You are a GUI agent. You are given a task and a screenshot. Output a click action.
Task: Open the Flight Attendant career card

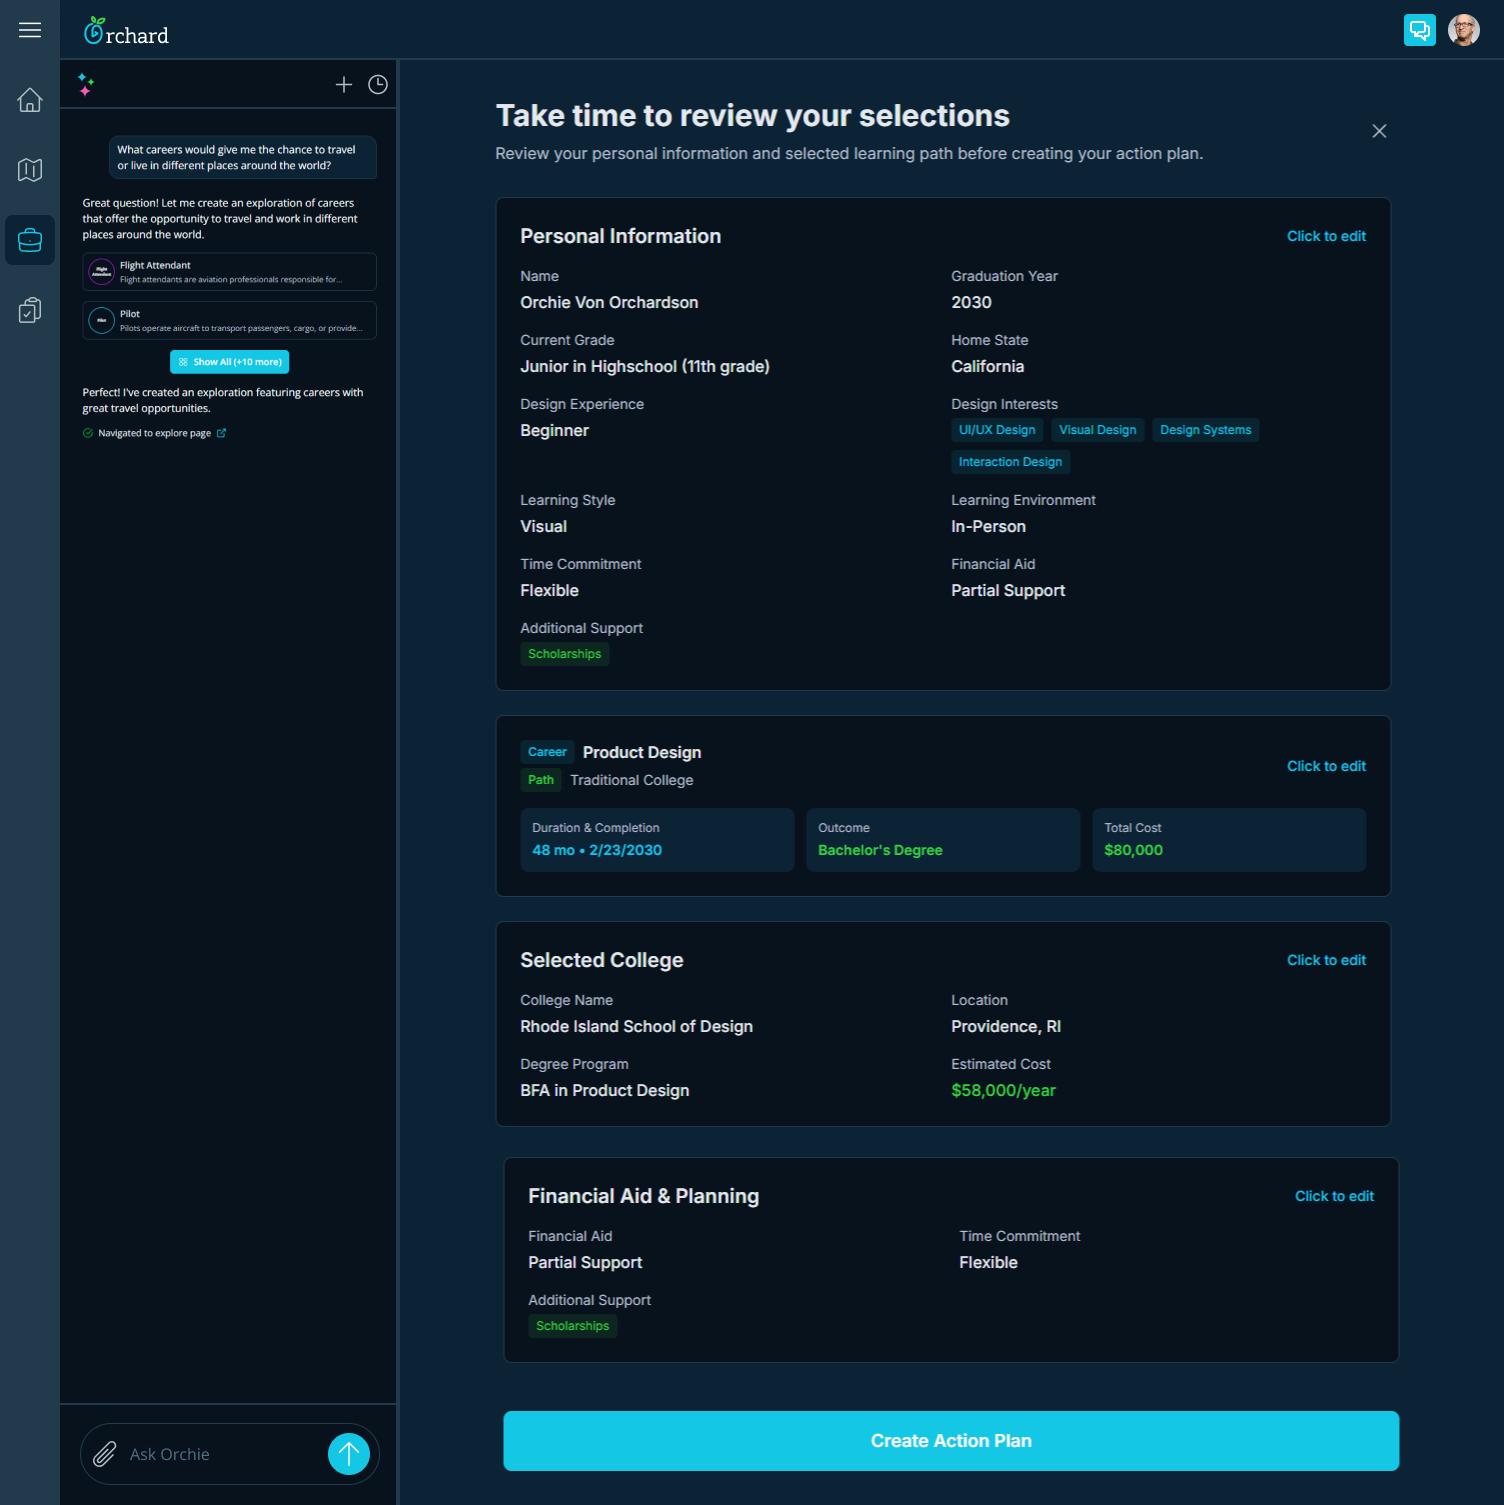[x=230, y=272]
